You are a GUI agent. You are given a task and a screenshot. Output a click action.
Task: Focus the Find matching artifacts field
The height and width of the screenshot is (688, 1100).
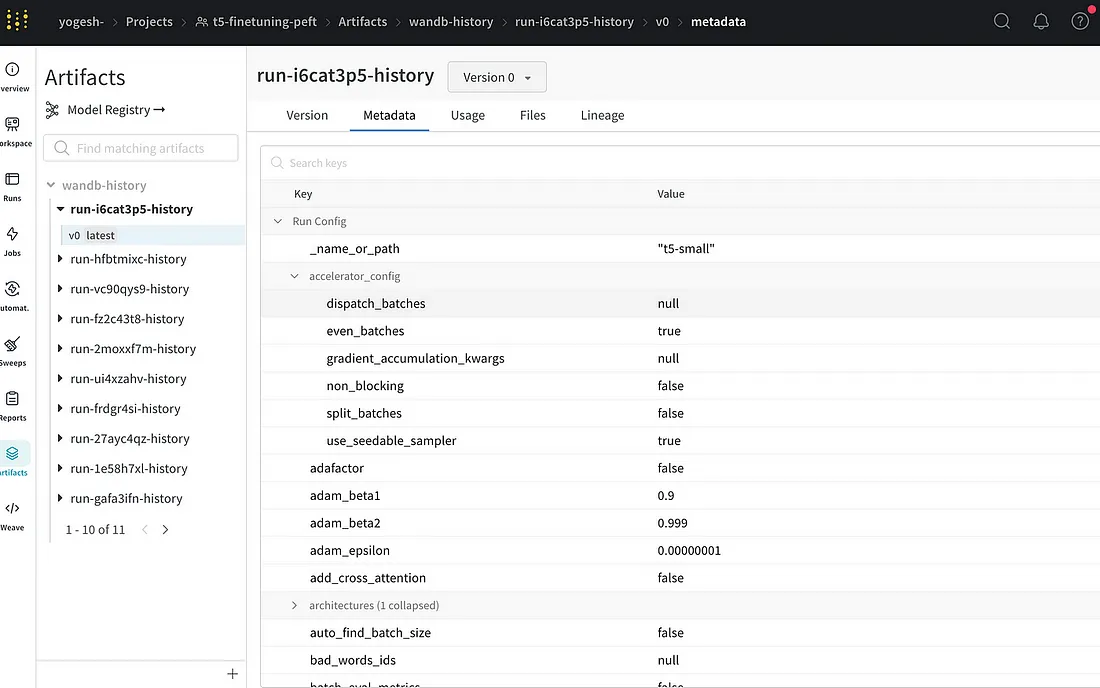click(141, 148)
